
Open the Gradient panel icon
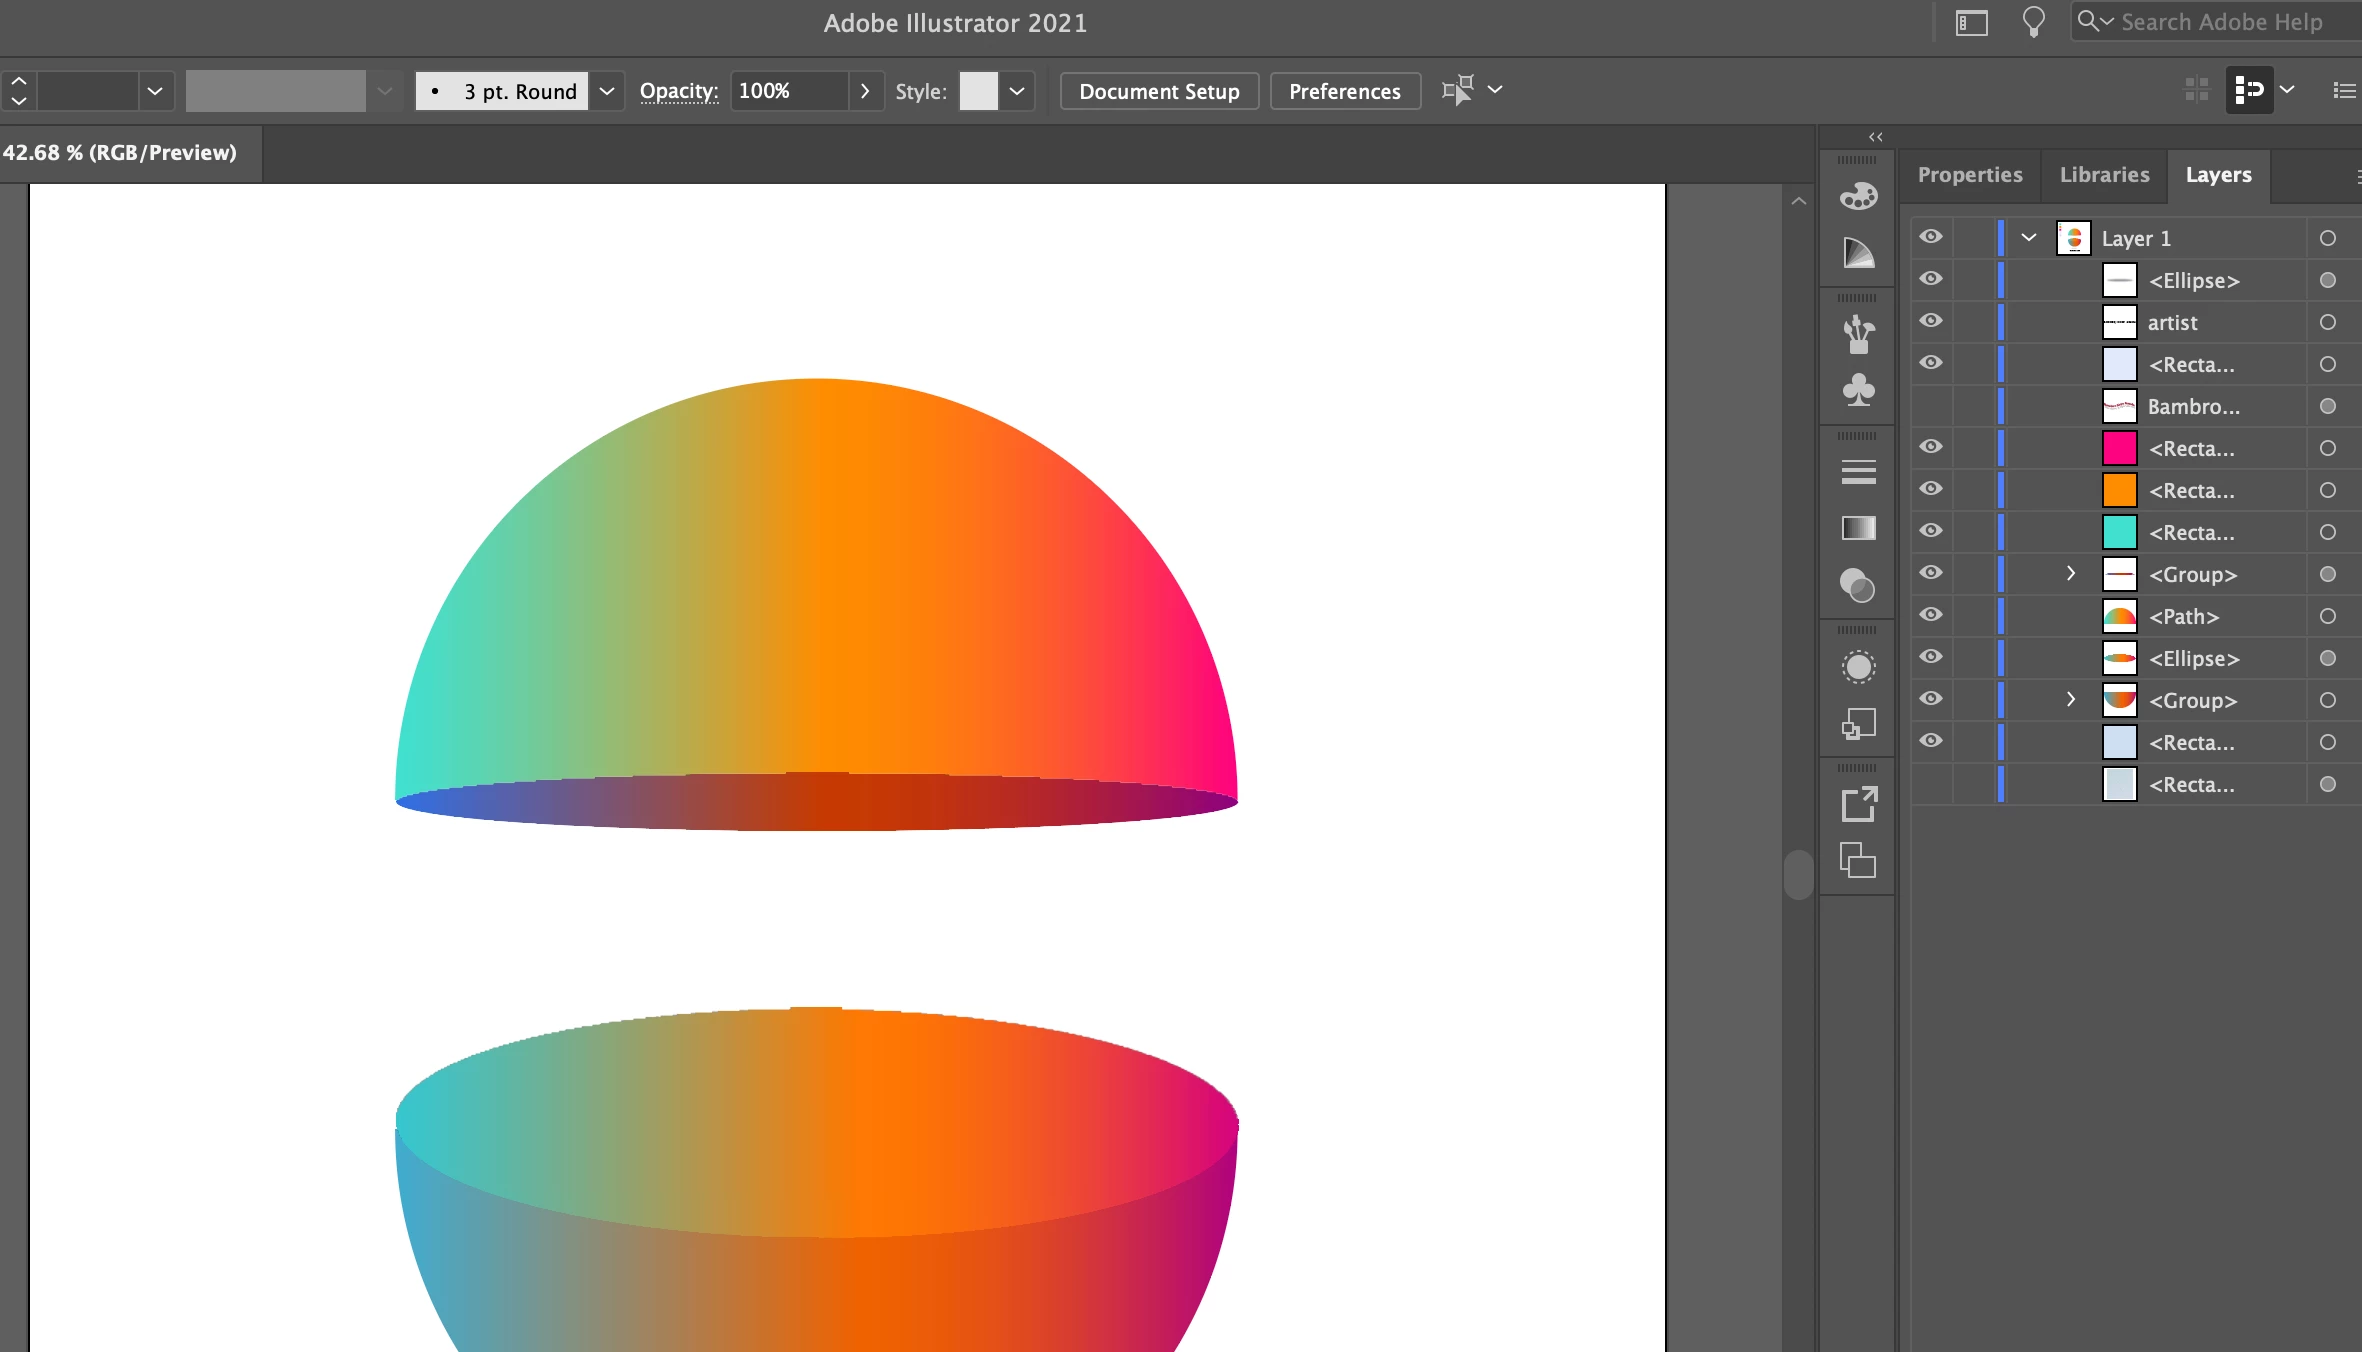pos(1858,528)
